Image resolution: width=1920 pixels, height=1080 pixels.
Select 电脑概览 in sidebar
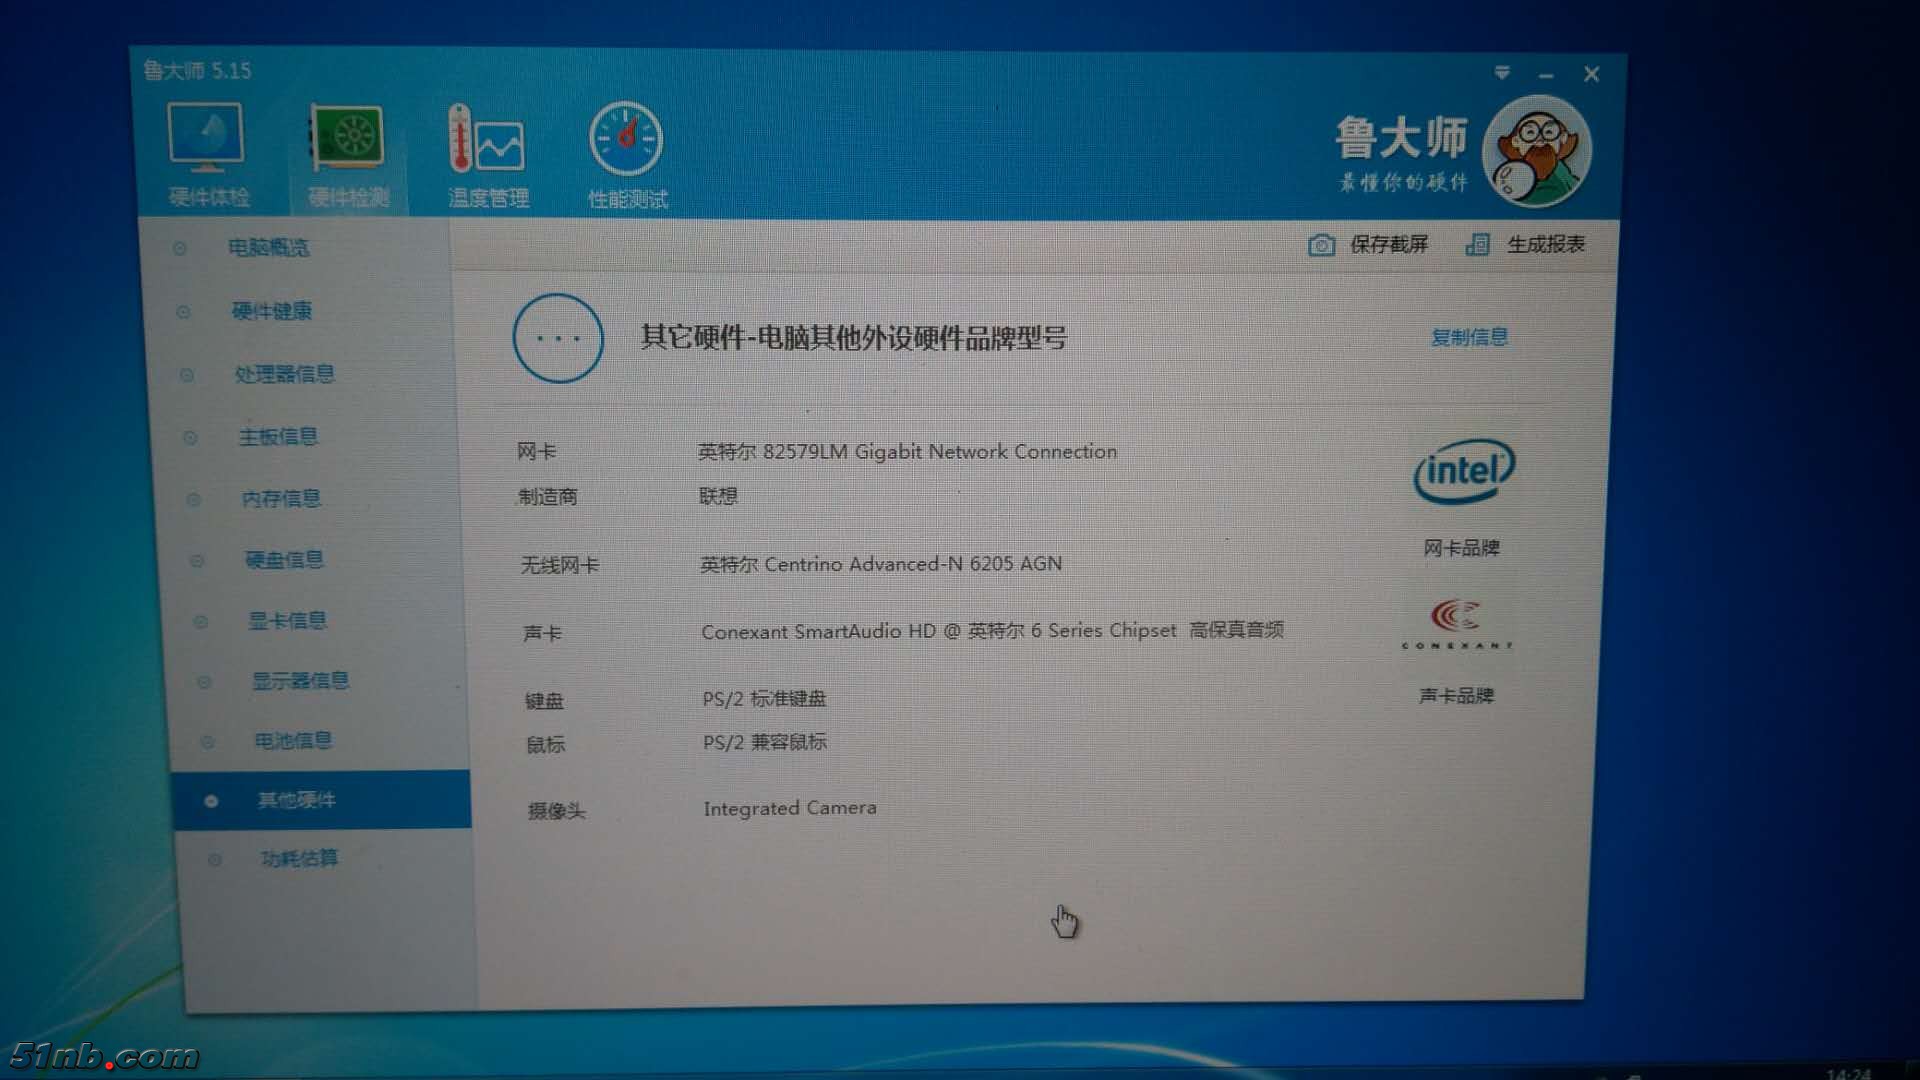click(x=268, y=247)
